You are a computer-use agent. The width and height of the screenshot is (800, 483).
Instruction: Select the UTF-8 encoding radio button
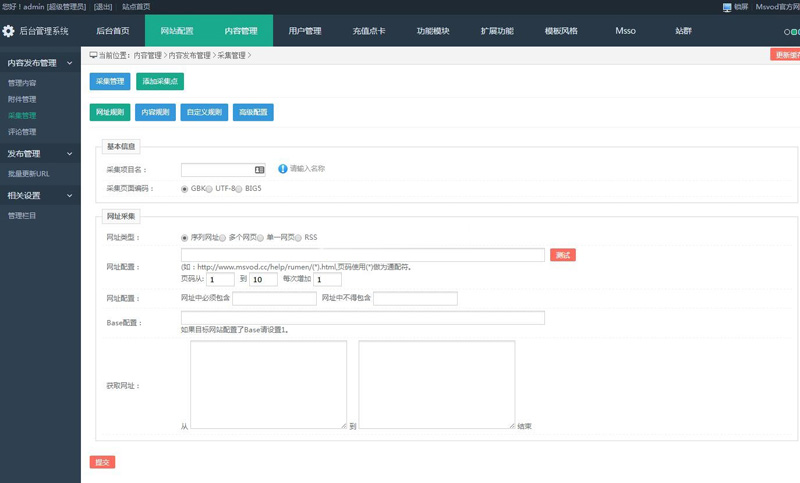click(209, 188)
